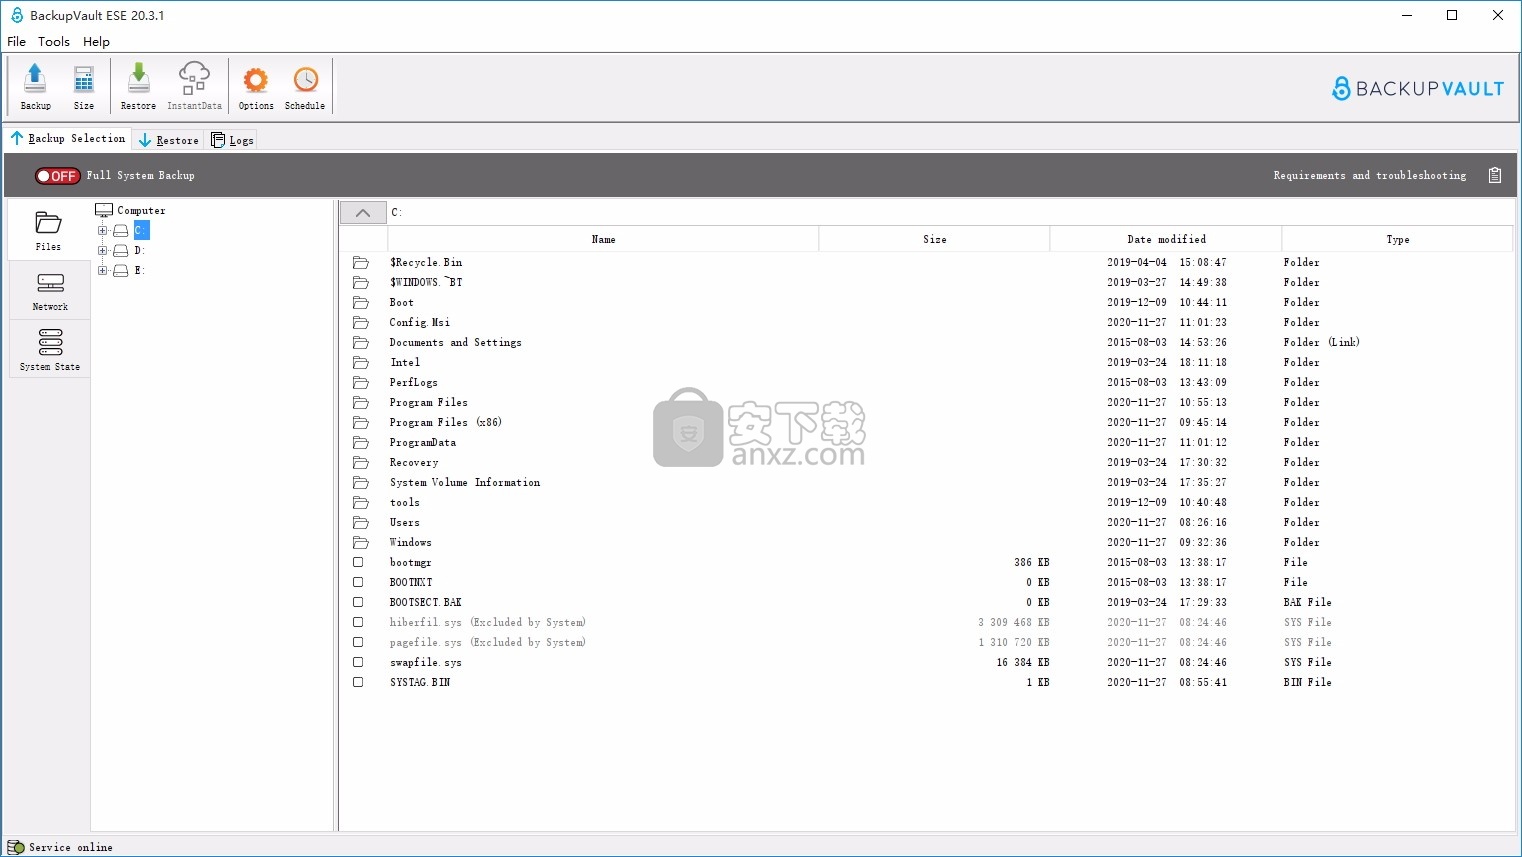Viewport: 1522px width, 857px height.
Task: Click the Boot folder icon
Action: pos(361,303)
